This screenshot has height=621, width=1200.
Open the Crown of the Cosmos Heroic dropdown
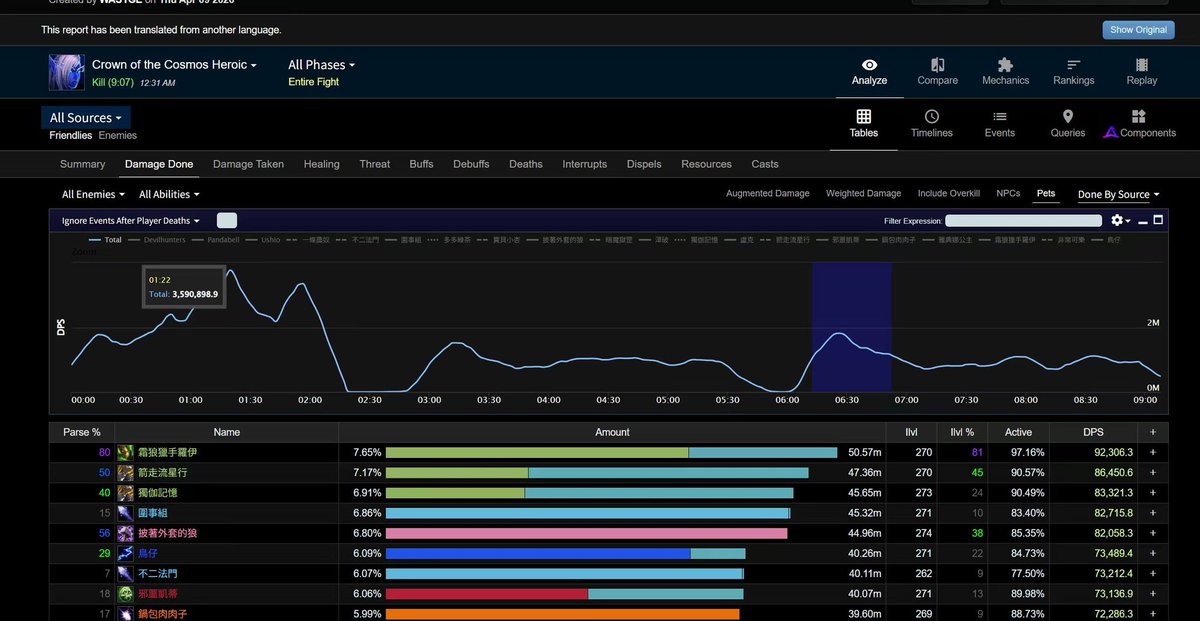tap(174, 64)
